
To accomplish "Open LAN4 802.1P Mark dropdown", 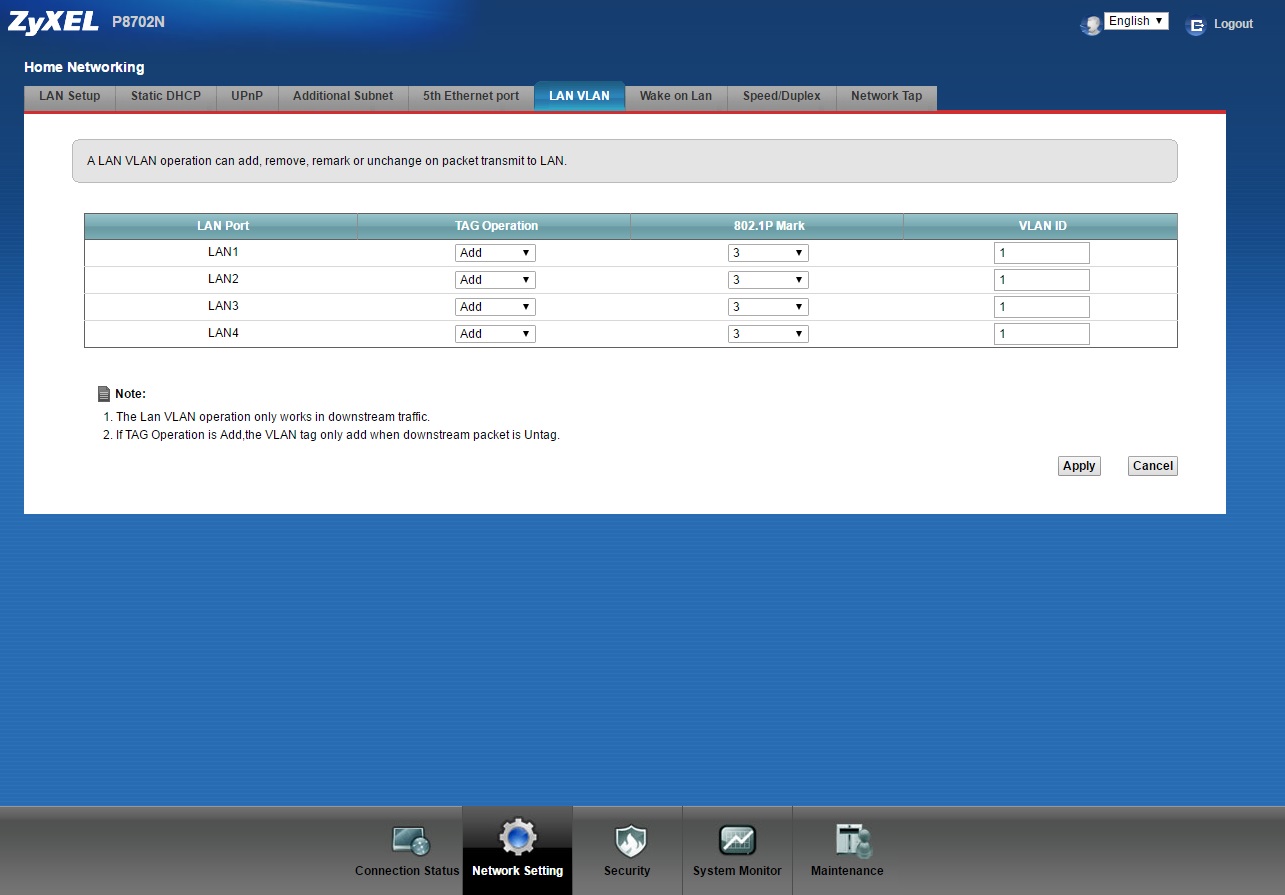I will pyautogui.click(x=768, y=334).
